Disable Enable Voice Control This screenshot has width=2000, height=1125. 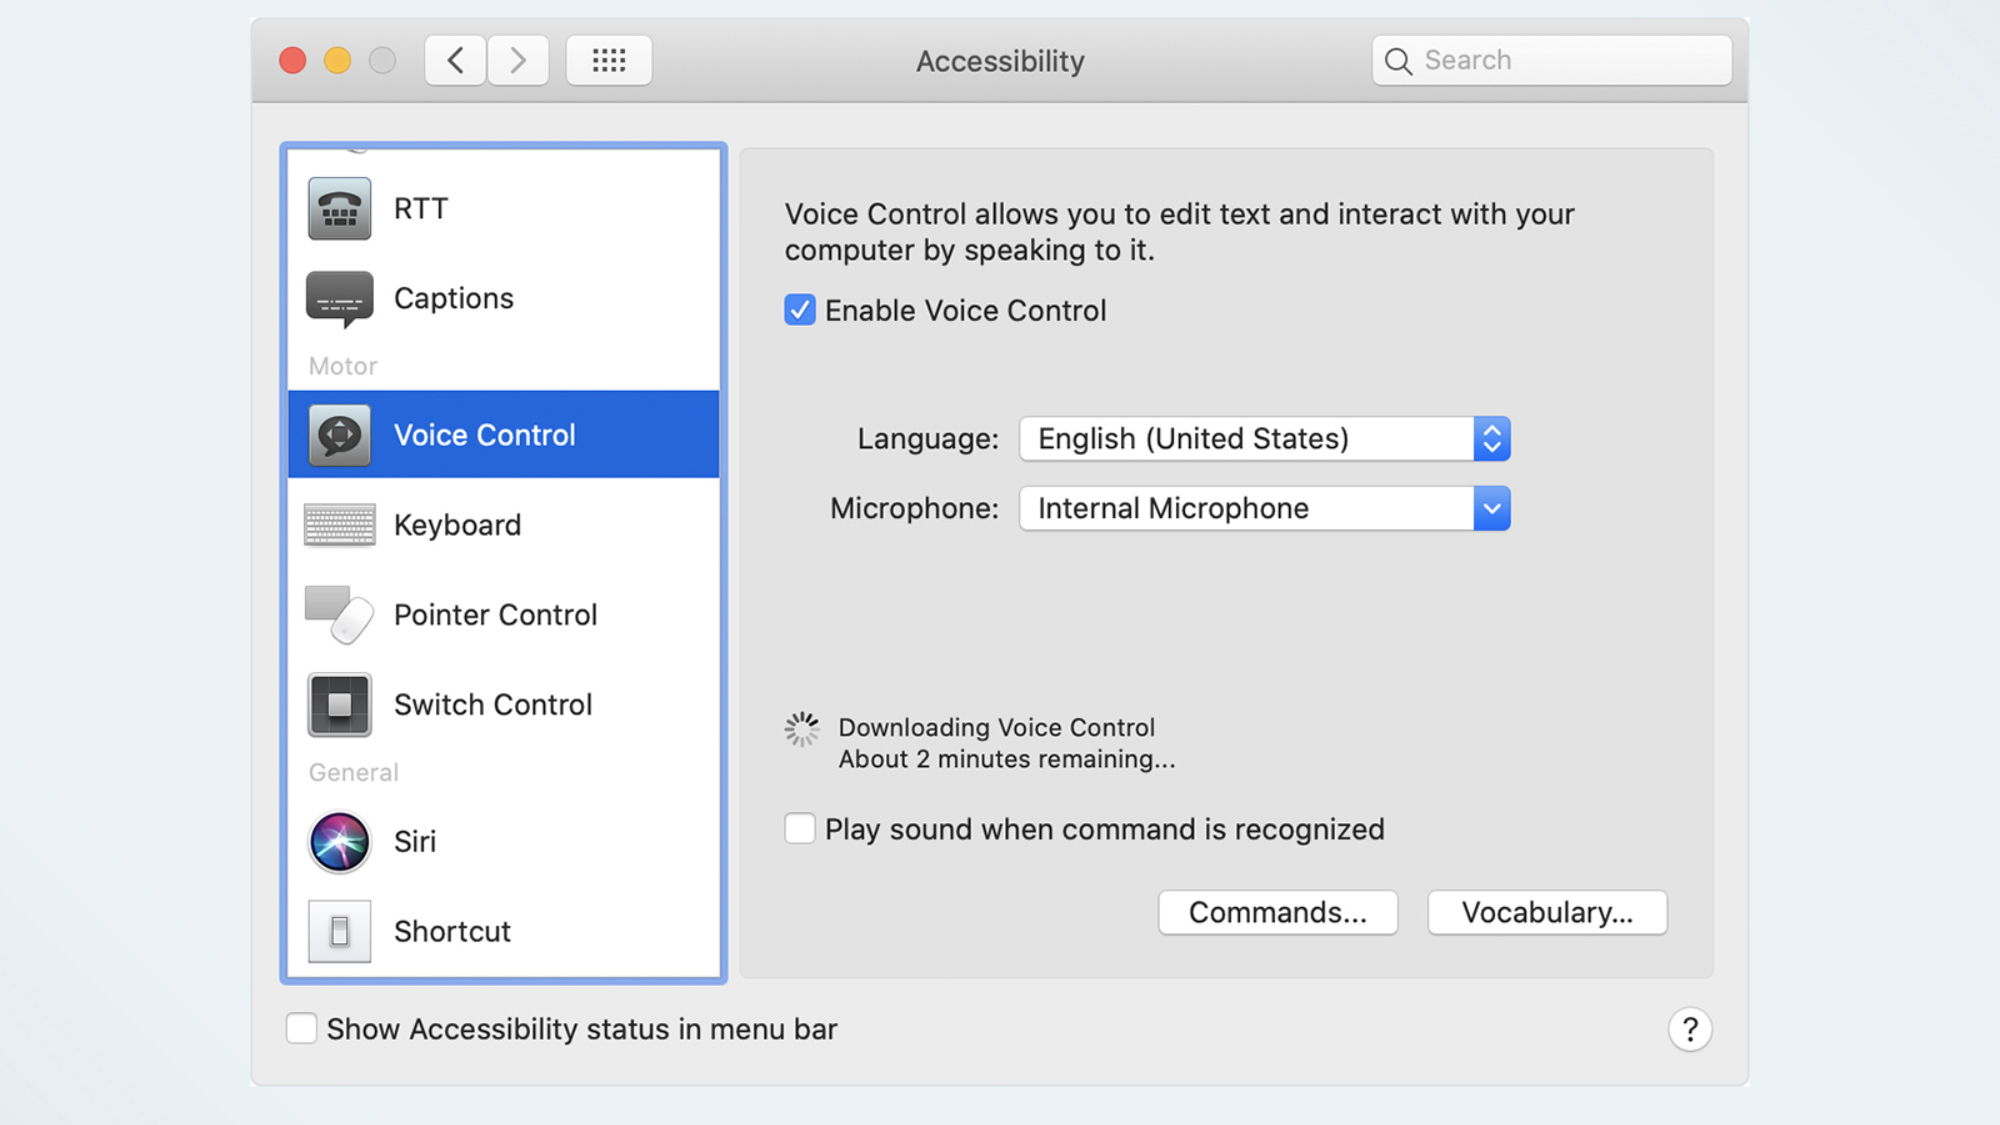click(x=799, y=310)
